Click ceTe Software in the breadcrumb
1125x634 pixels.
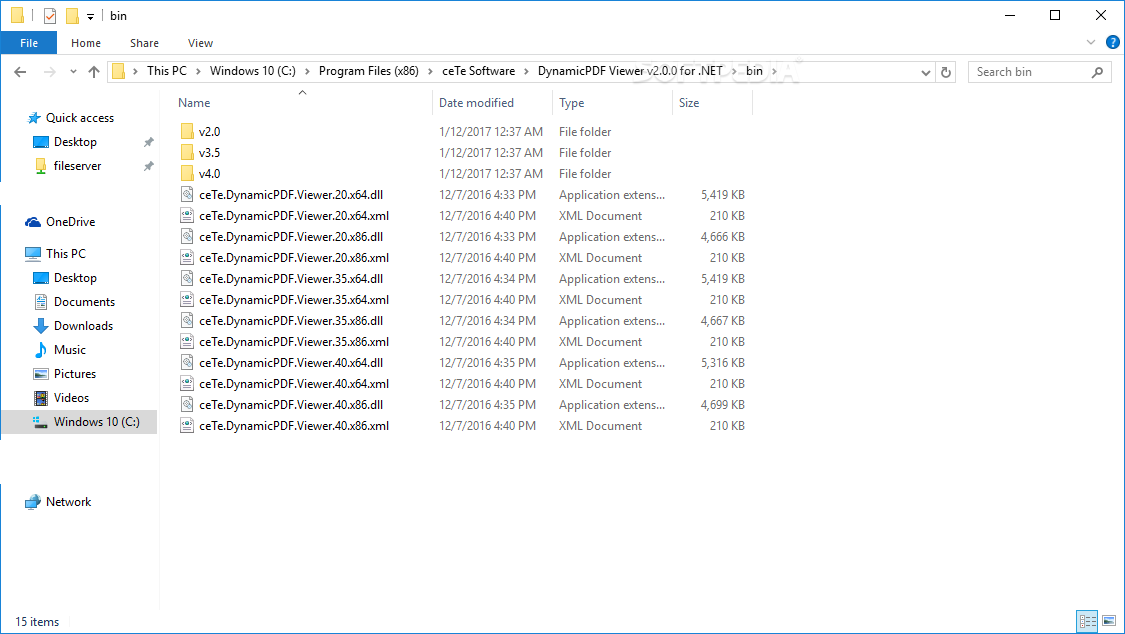(x=479, y=71)
